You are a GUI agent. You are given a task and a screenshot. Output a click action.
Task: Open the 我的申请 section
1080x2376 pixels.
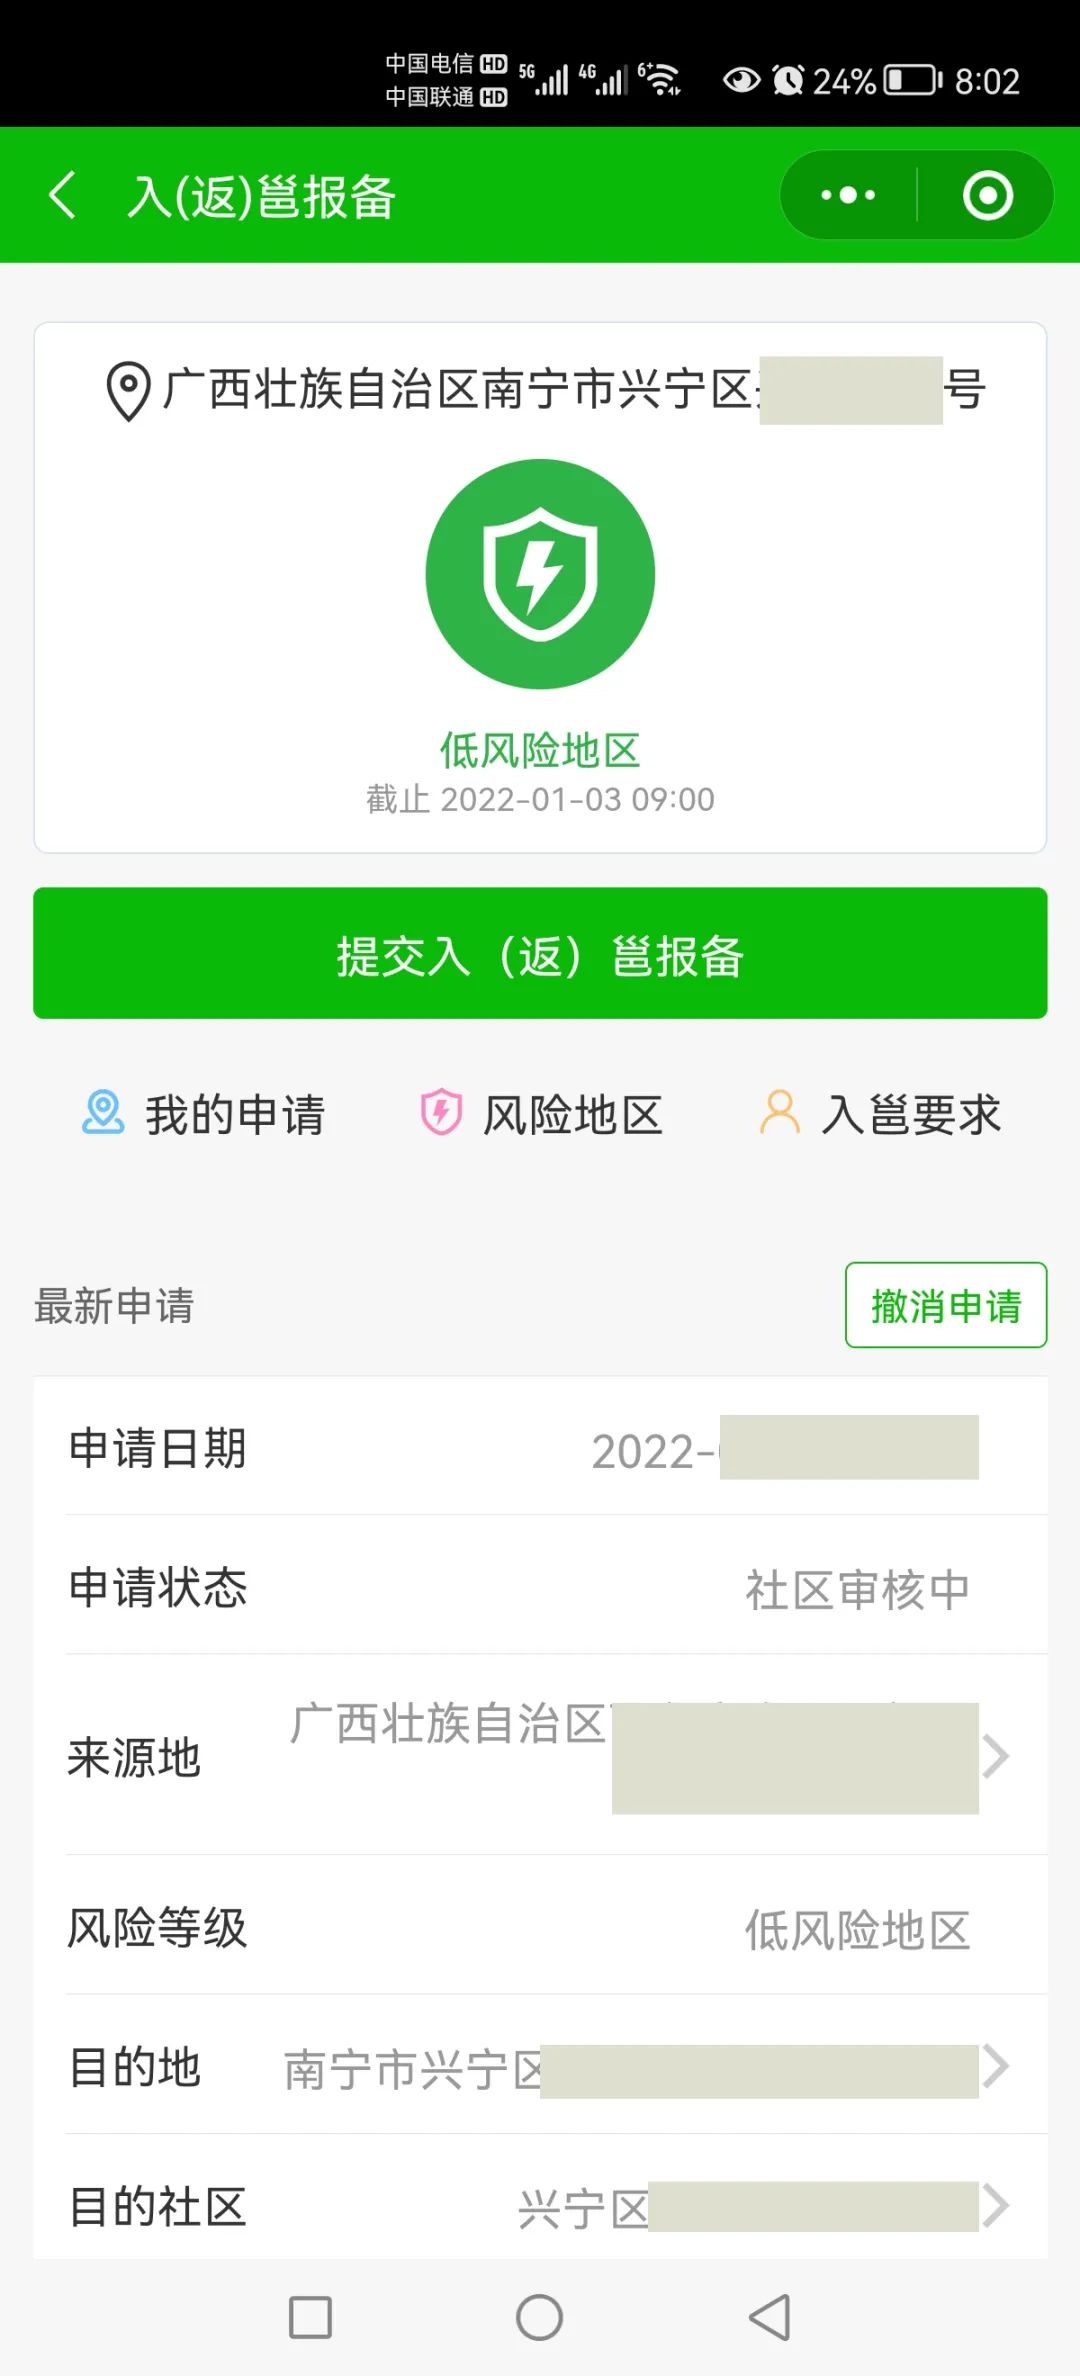(235, 1115)
